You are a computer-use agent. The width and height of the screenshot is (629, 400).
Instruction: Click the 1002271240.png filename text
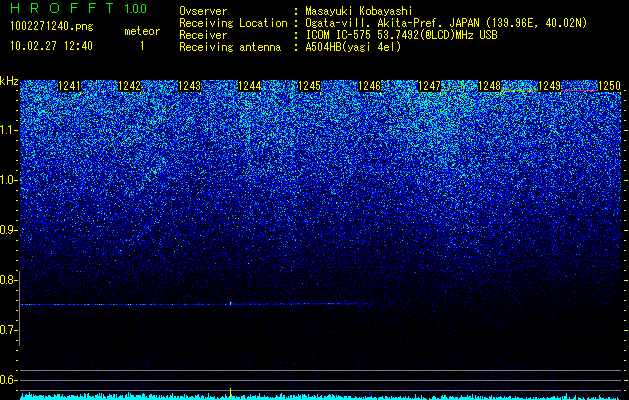pos(52,26)
